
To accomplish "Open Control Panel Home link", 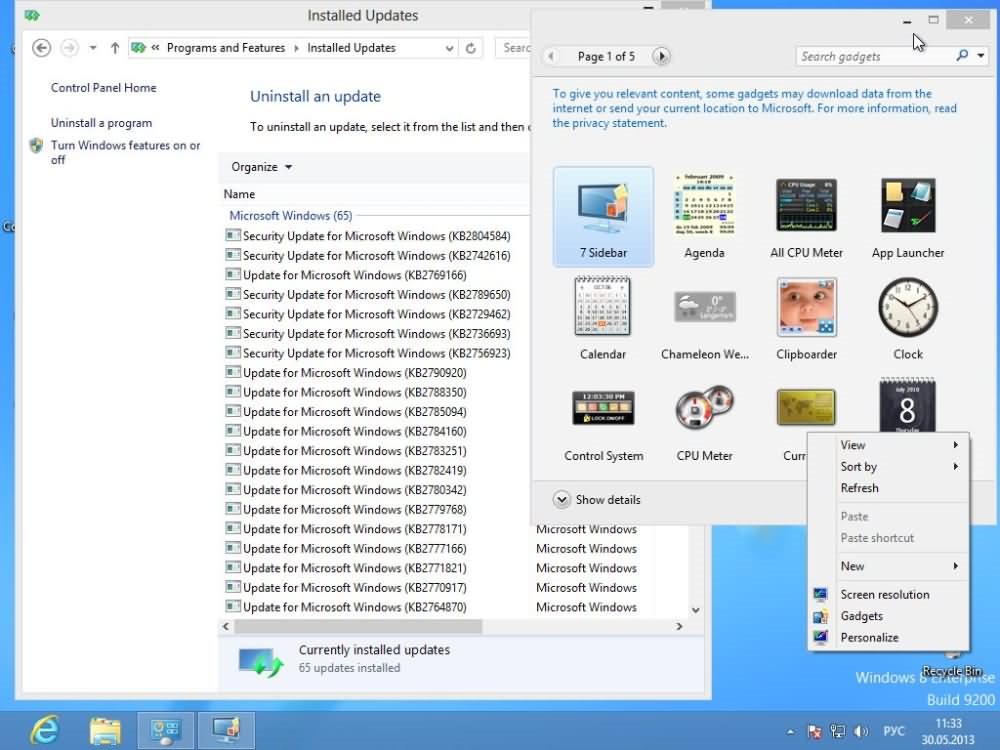I will pos(103,88).
